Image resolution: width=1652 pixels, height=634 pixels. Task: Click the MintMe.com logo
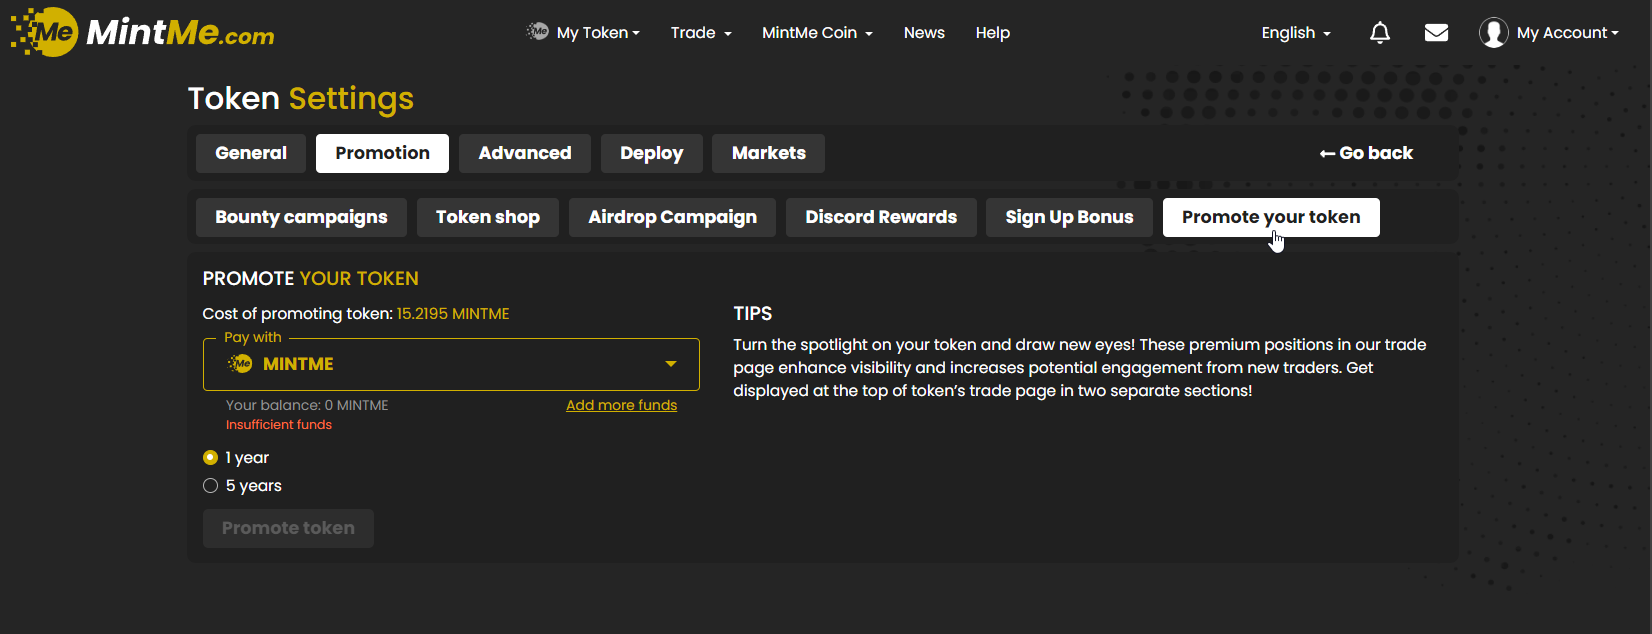143,32
